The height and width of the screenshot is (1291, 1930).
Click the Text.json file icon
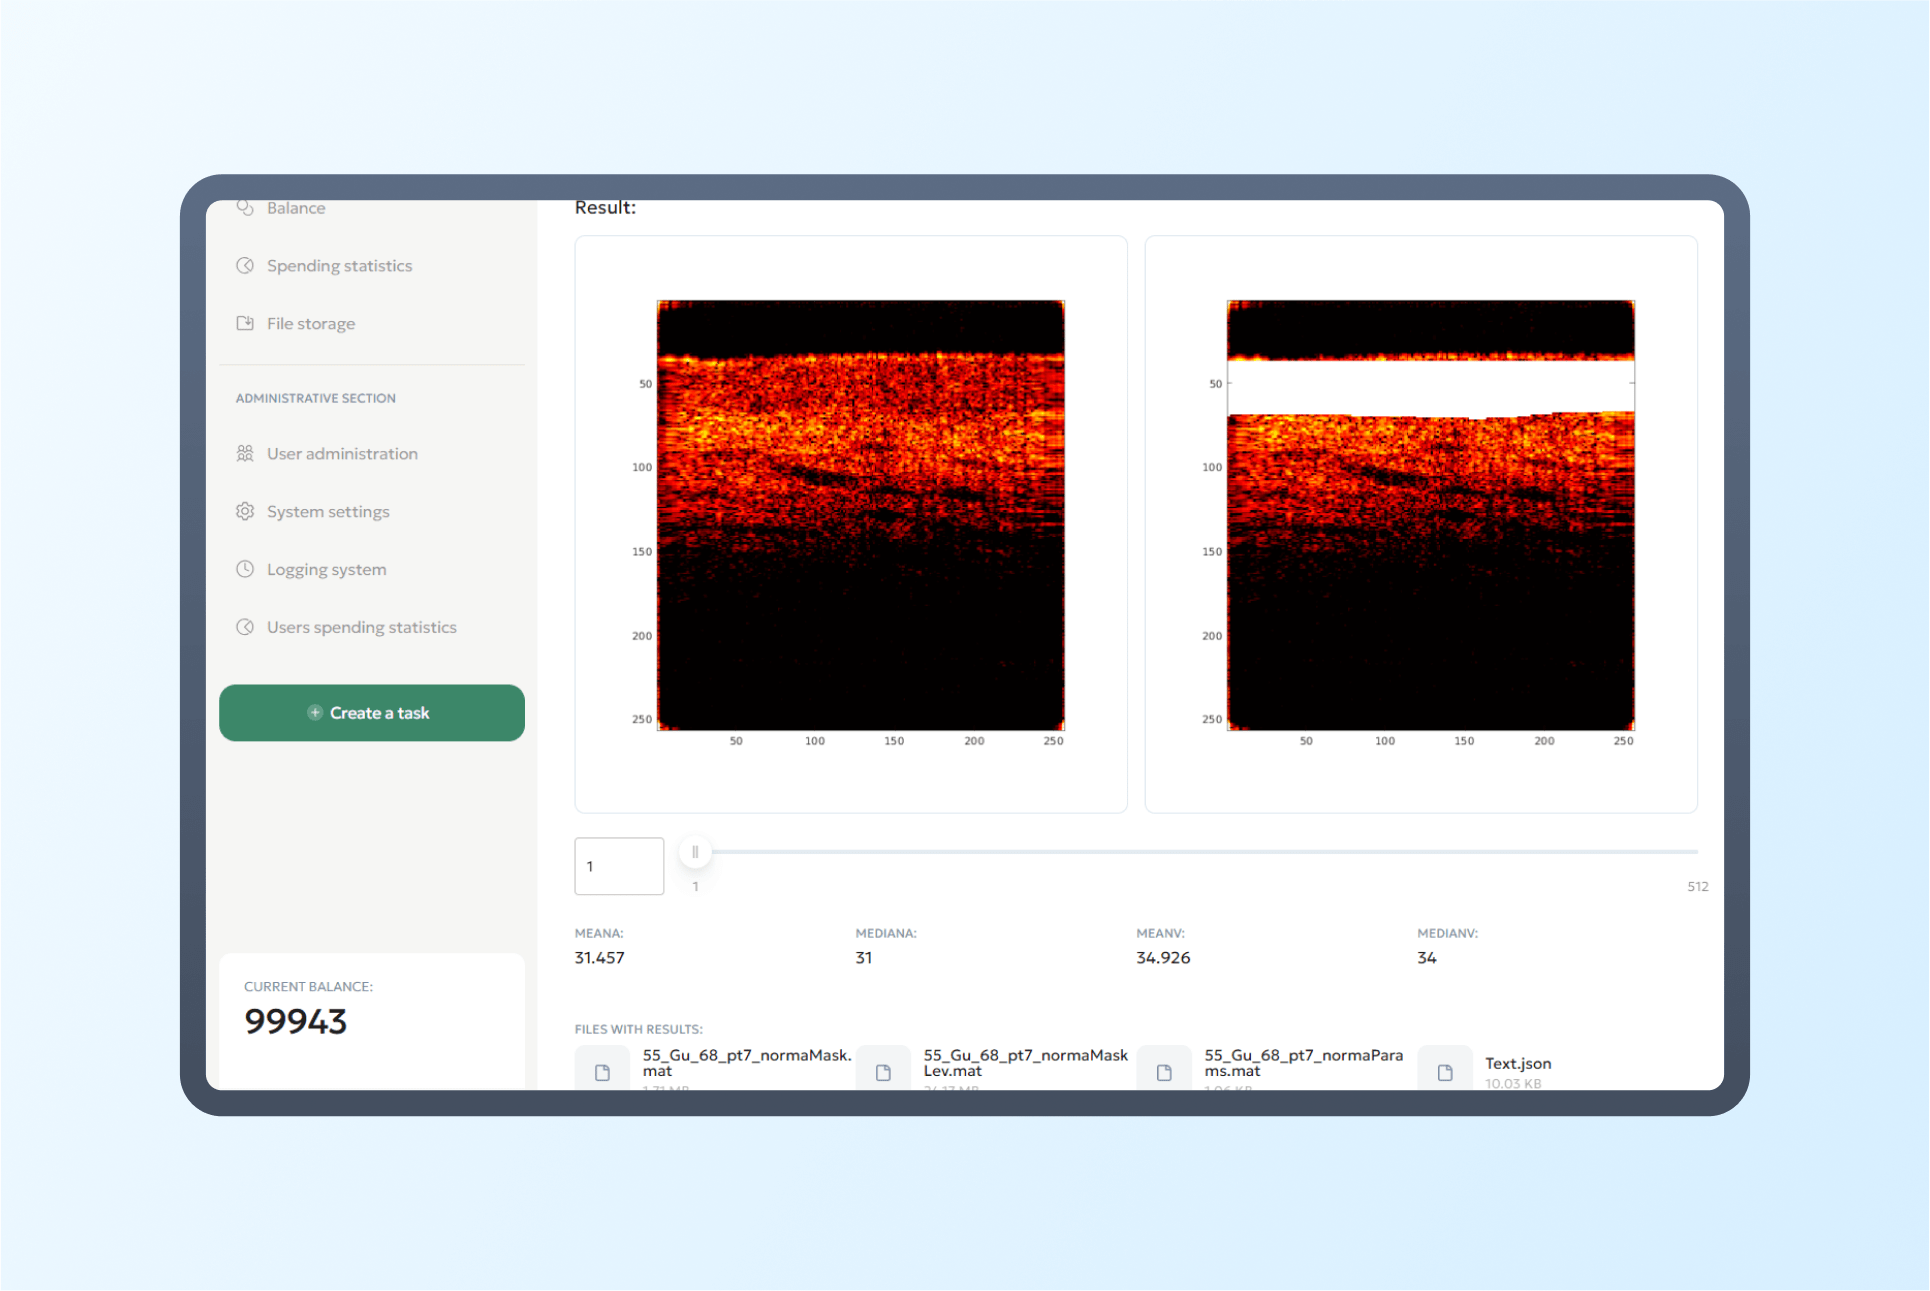[x=1445, y=1072]
